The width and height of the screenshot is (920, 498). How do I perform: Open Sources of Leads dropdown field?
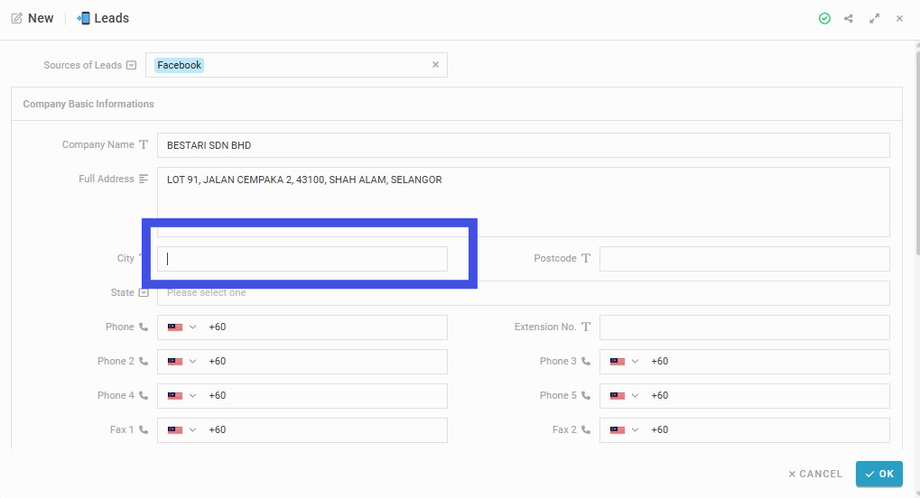click(x=296, y=65)
